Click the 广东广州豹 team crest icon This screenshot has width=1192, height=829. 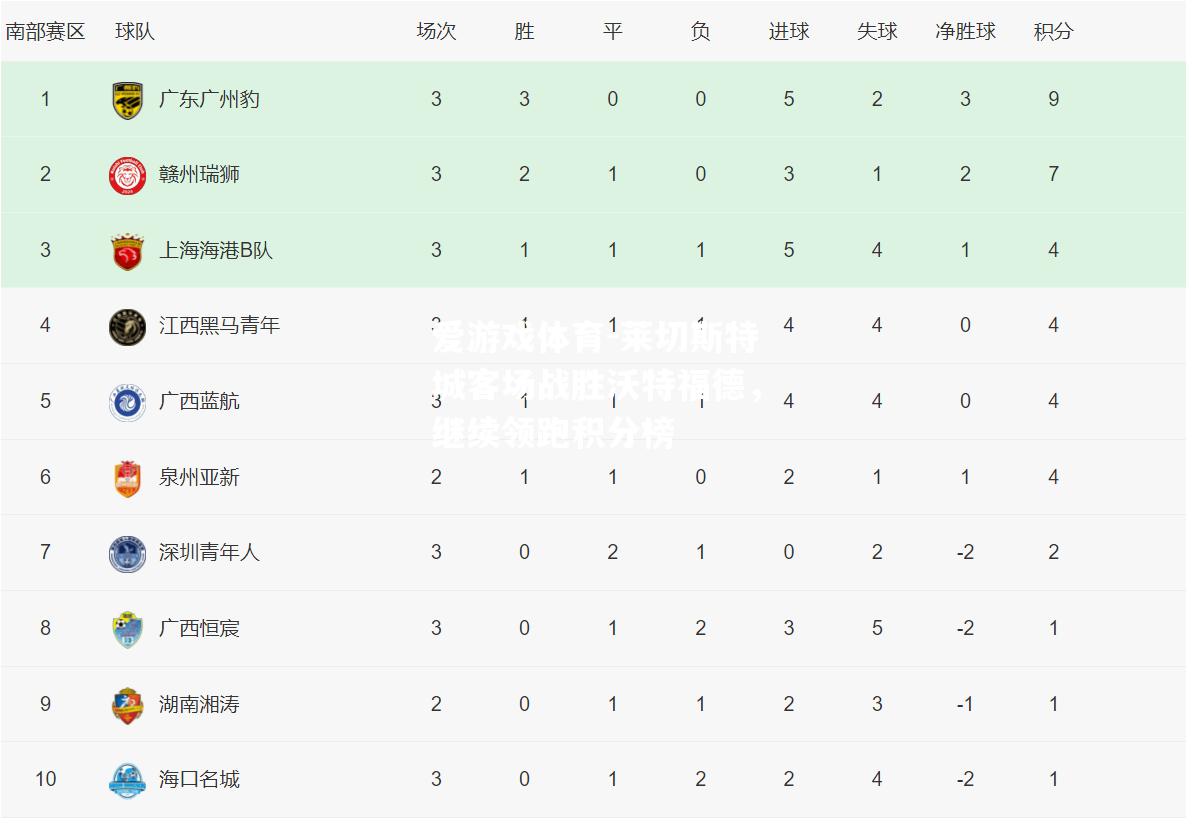pos(127,100)
